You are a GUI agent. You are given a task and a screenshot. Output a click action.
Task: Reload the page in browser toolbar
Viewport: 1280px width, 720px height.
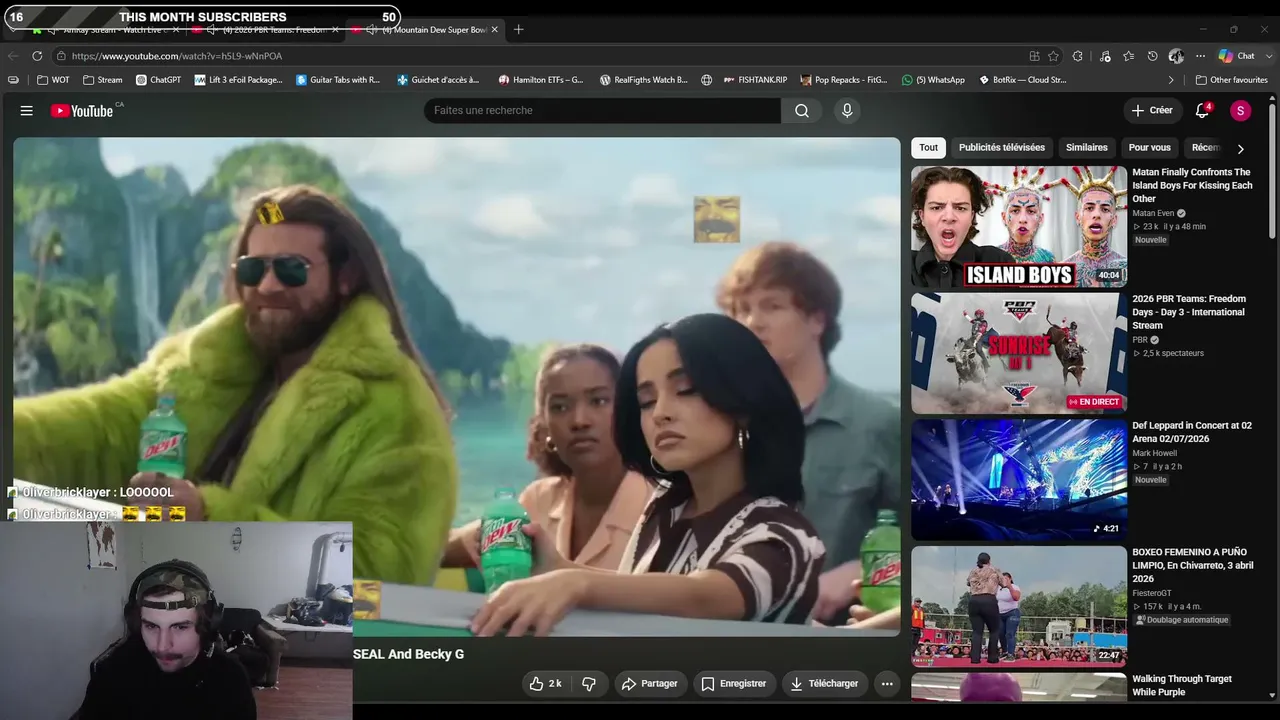coord(37,56)
